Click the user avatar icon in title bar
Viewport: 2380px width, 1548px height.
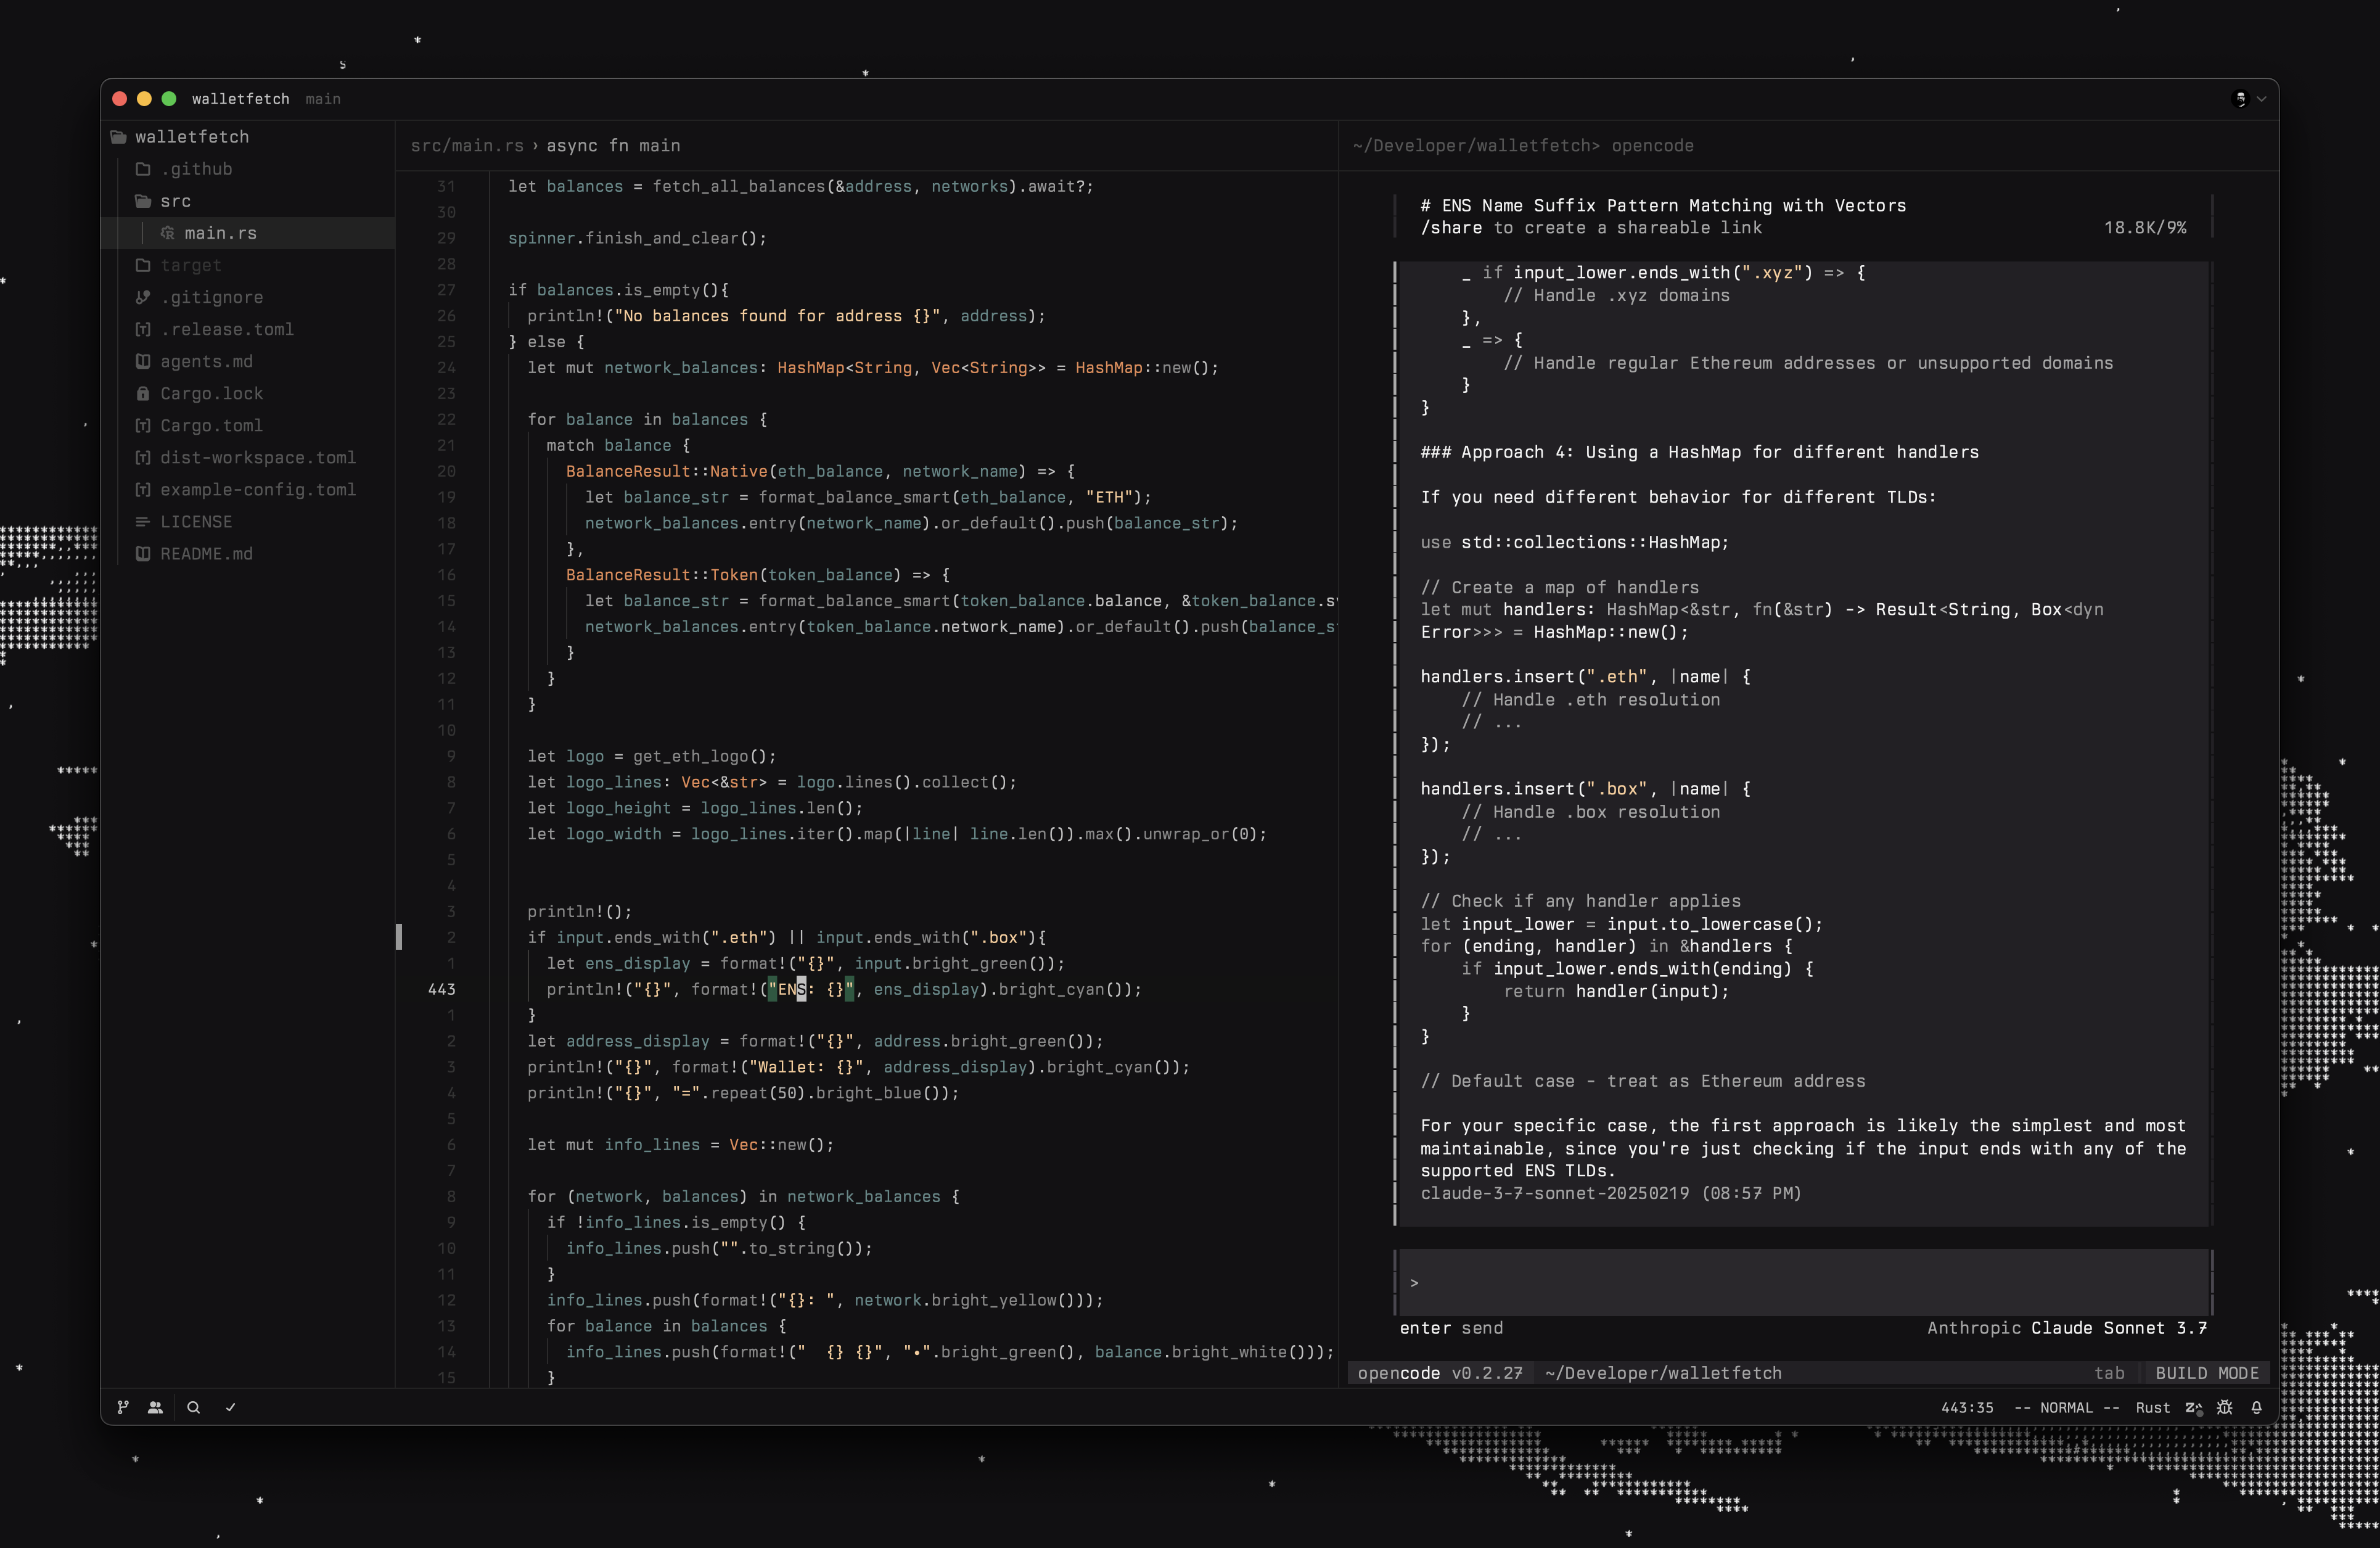click(x=2240, y=99)
